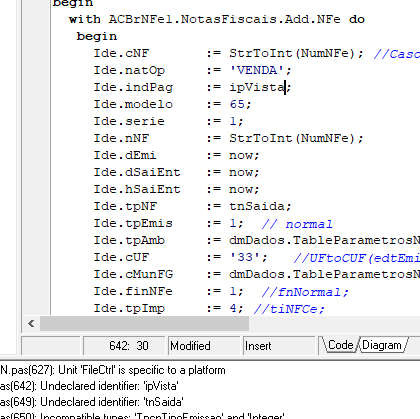Switch to the Code tab
This screenshot has width=420, height=419.
point(340,345)
